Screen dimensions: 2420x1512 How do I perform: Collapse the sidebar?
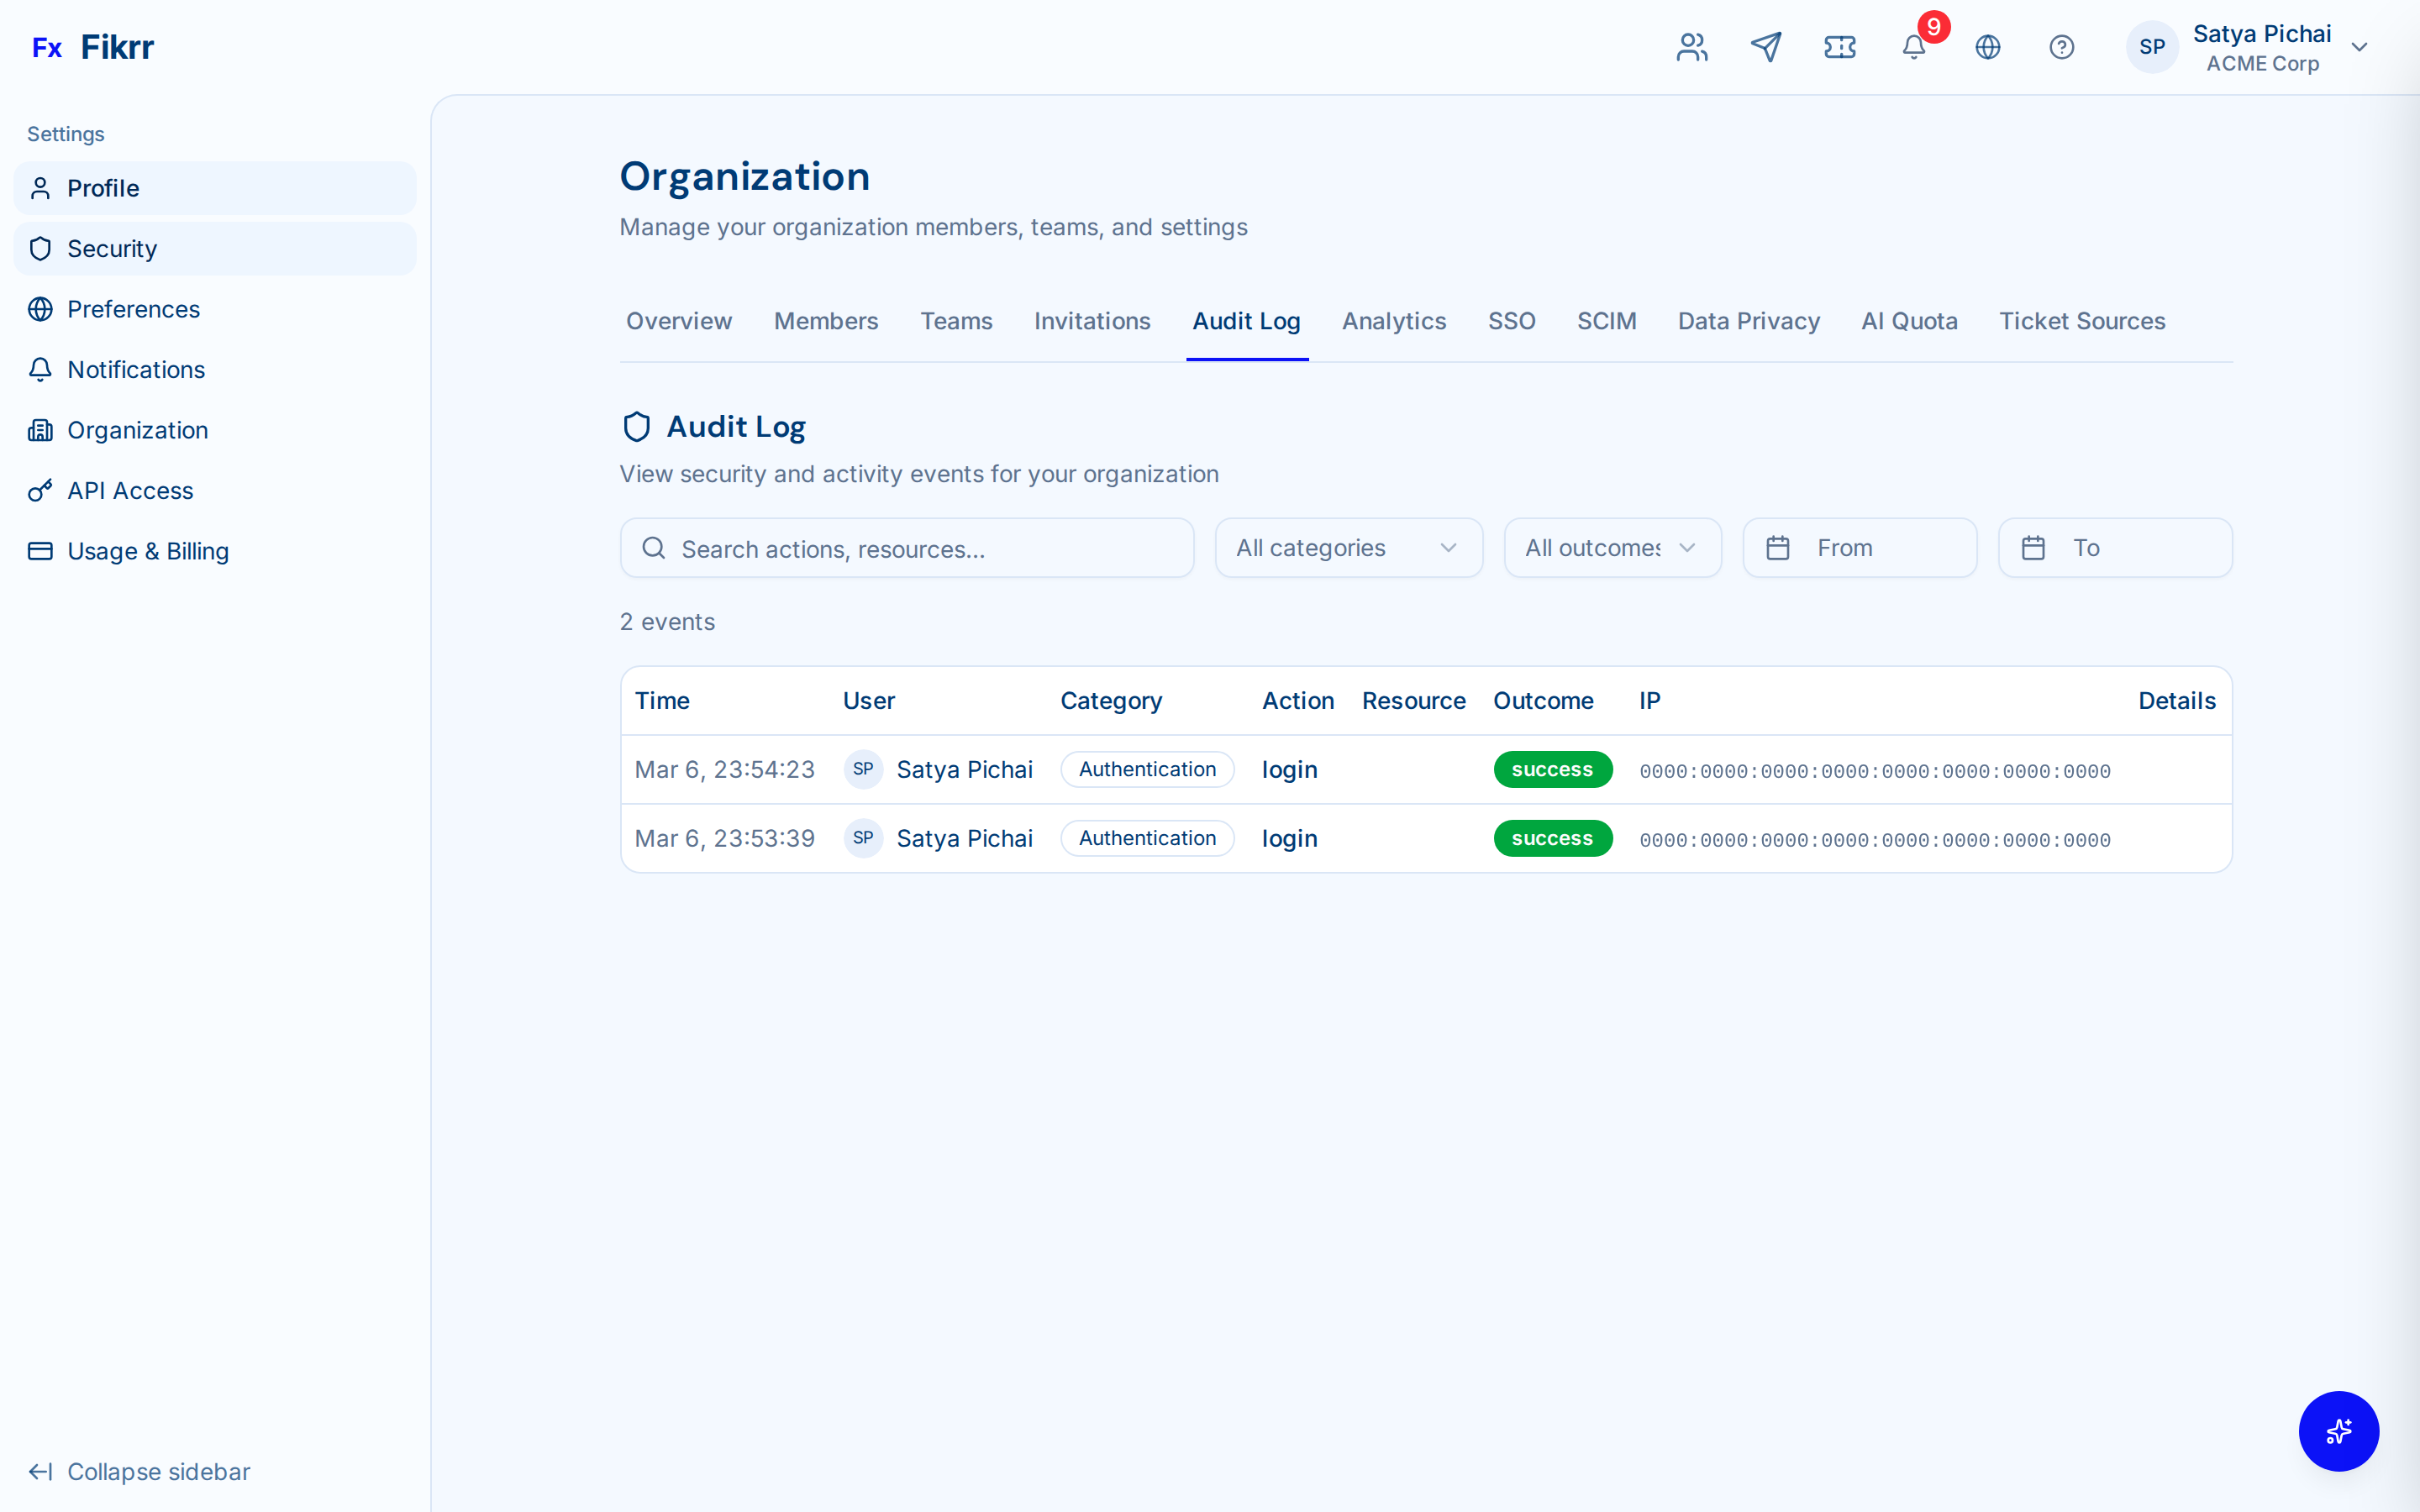coord(139,1471)
